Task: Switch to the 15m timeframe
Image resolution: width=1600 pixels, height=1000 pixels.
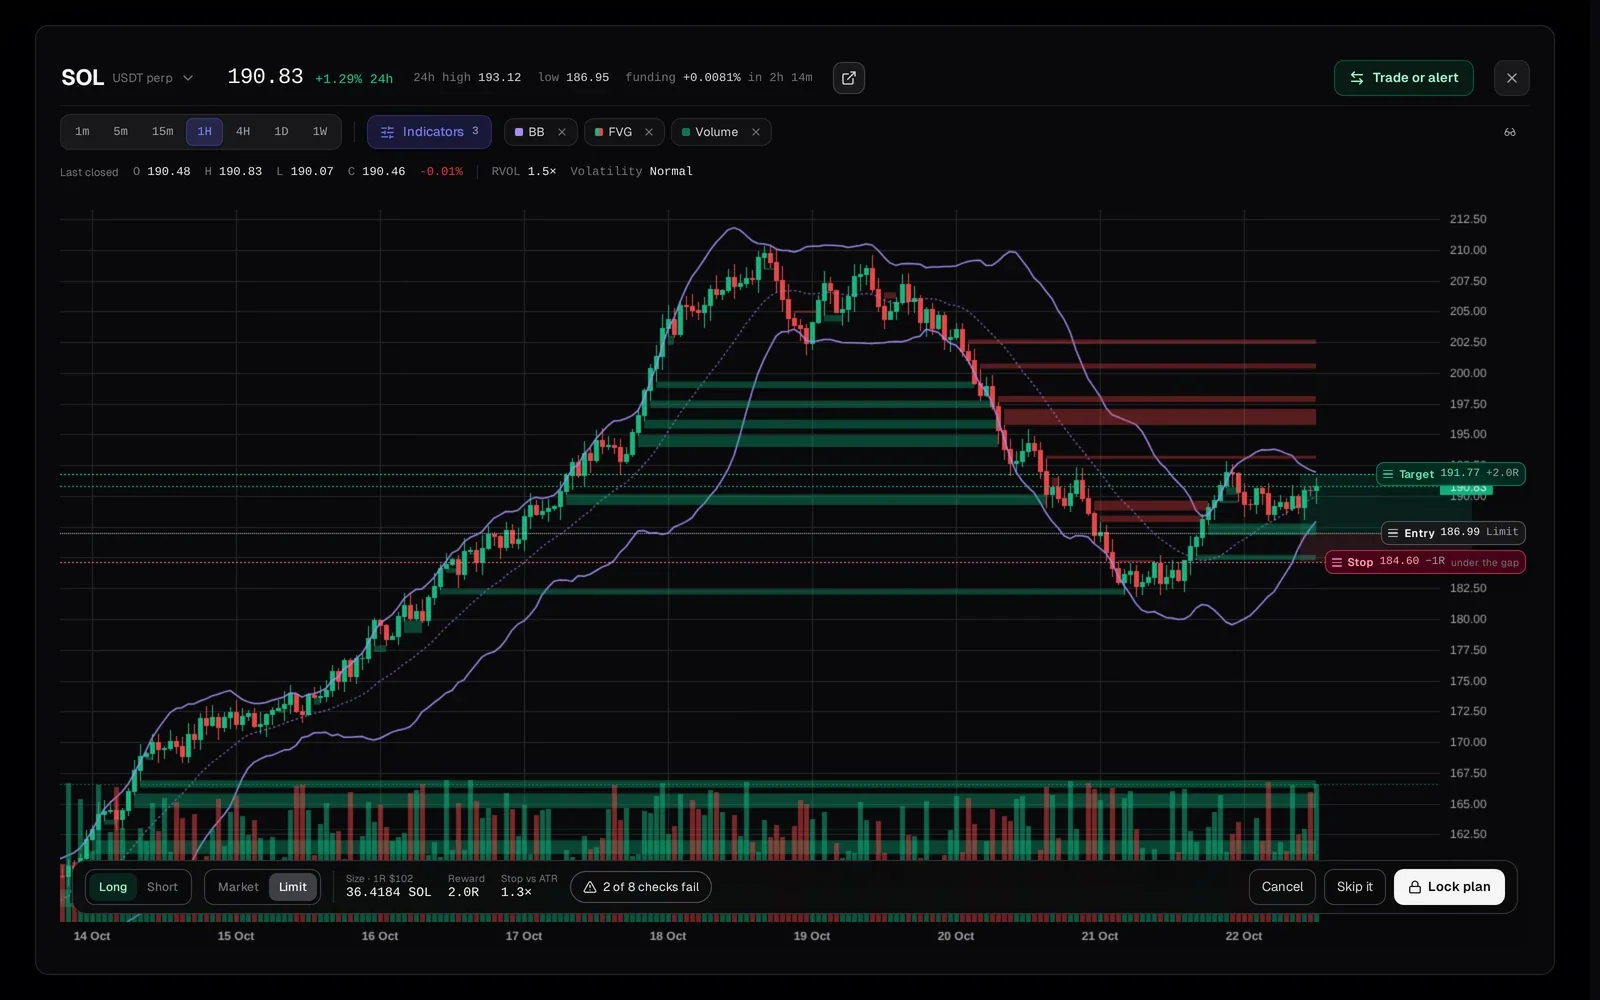Action: 162,132
